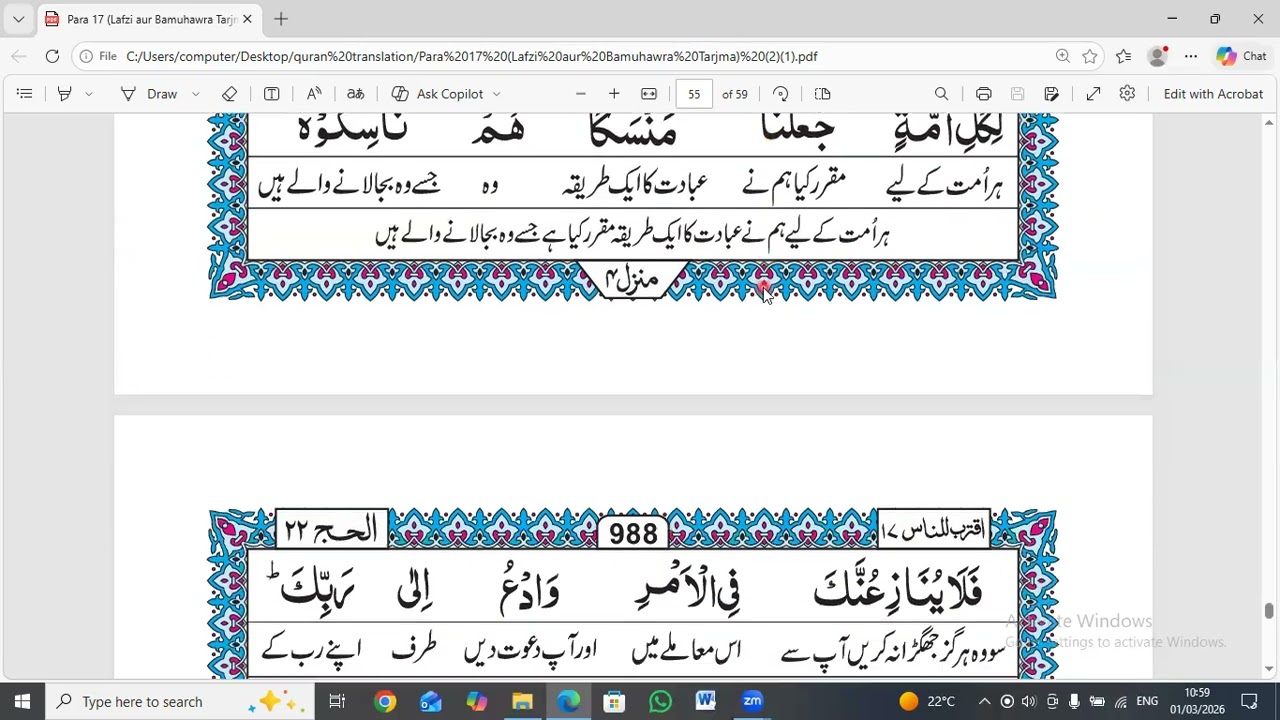Image resolution: width=1280 pixels, height=720 pixels.
Task: Open Task View
Action: (x=337, y=702)
